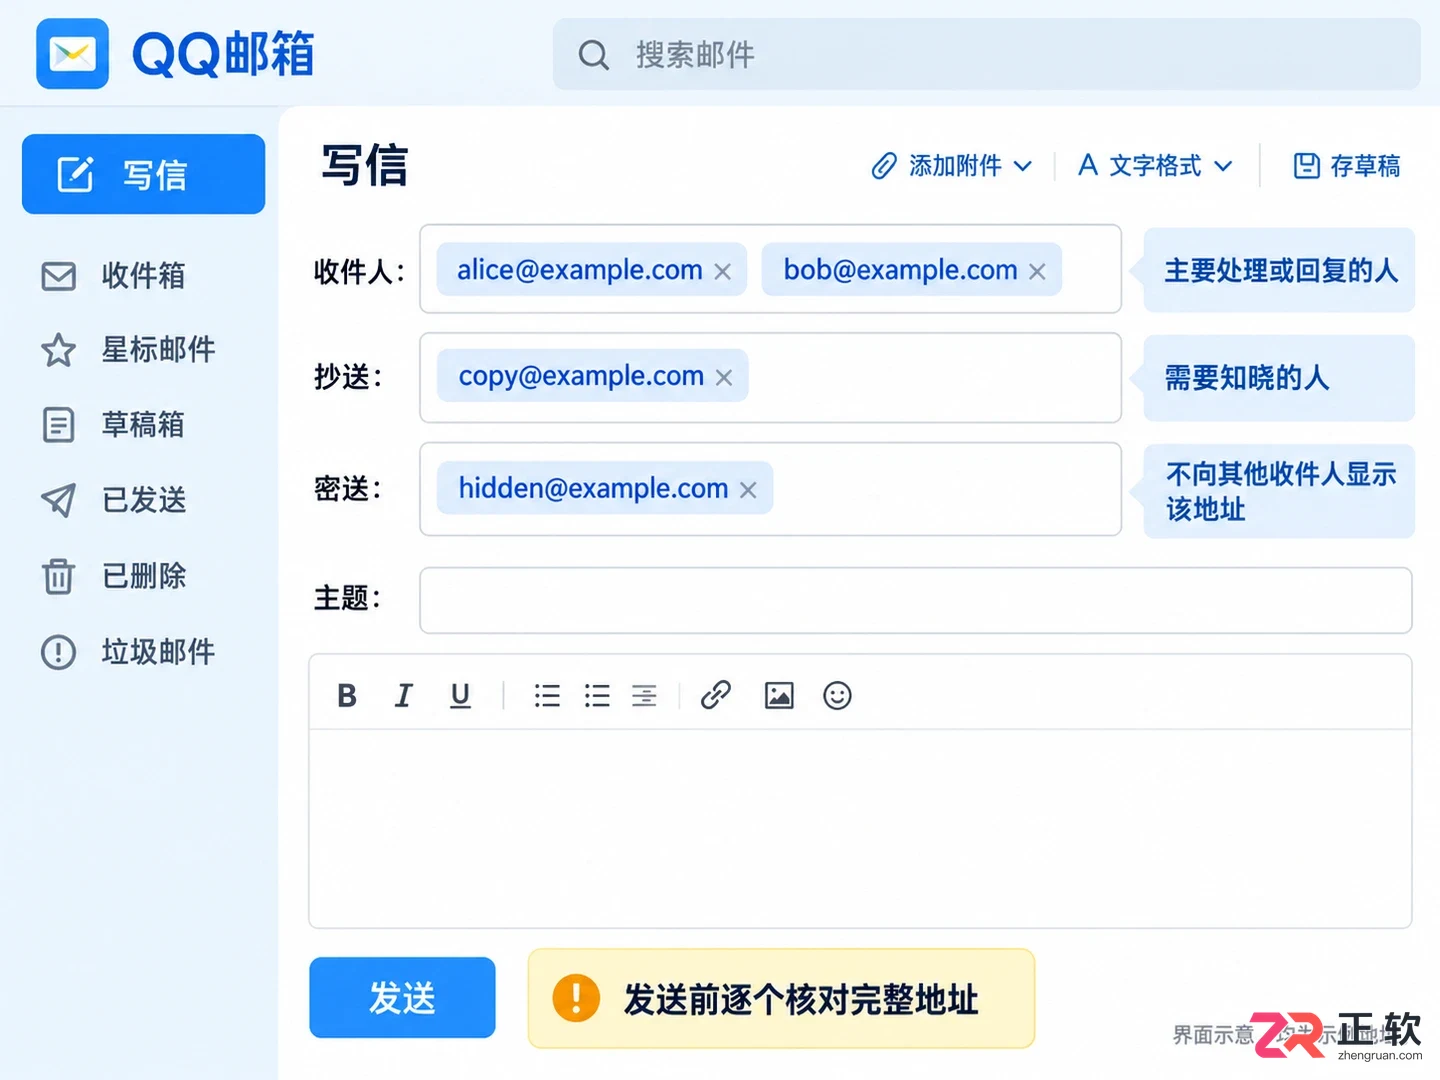The image size is (1440, 1080).
Task: Open the 已删除 trash folder
Action: 113,576
